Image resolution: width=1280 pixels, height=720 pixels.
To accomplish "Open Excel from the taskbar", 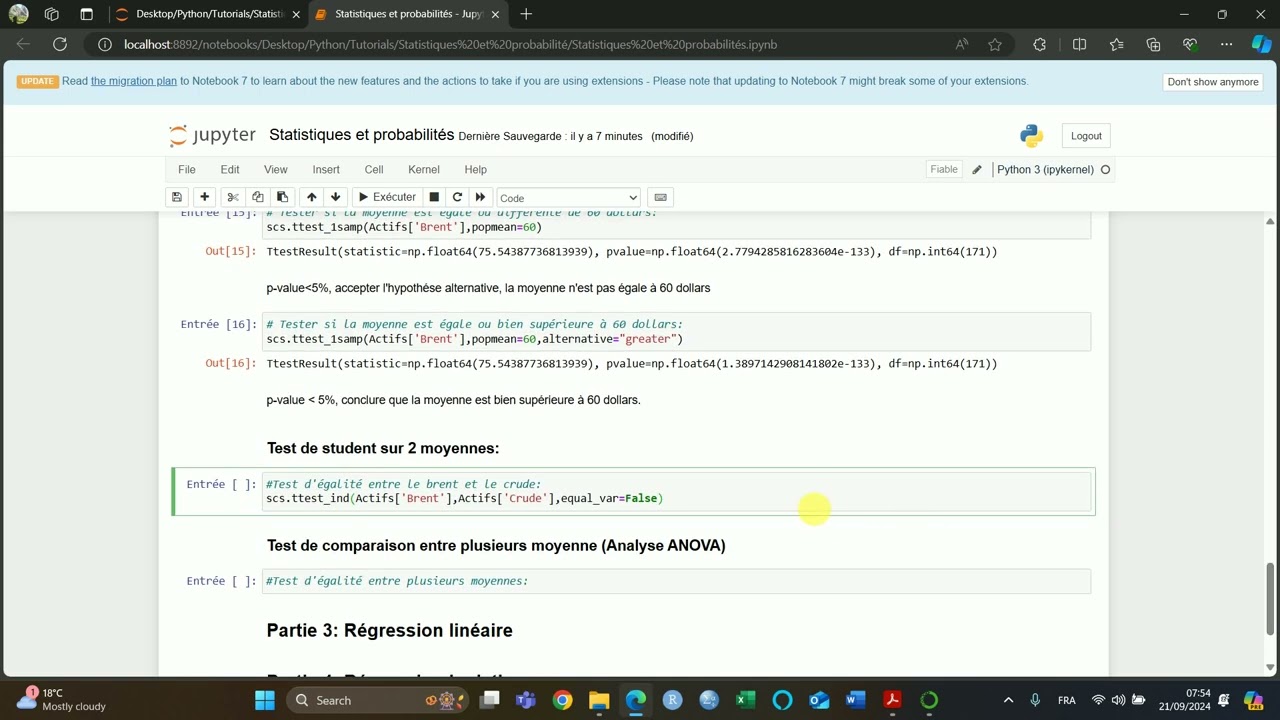I will [746, 700].
